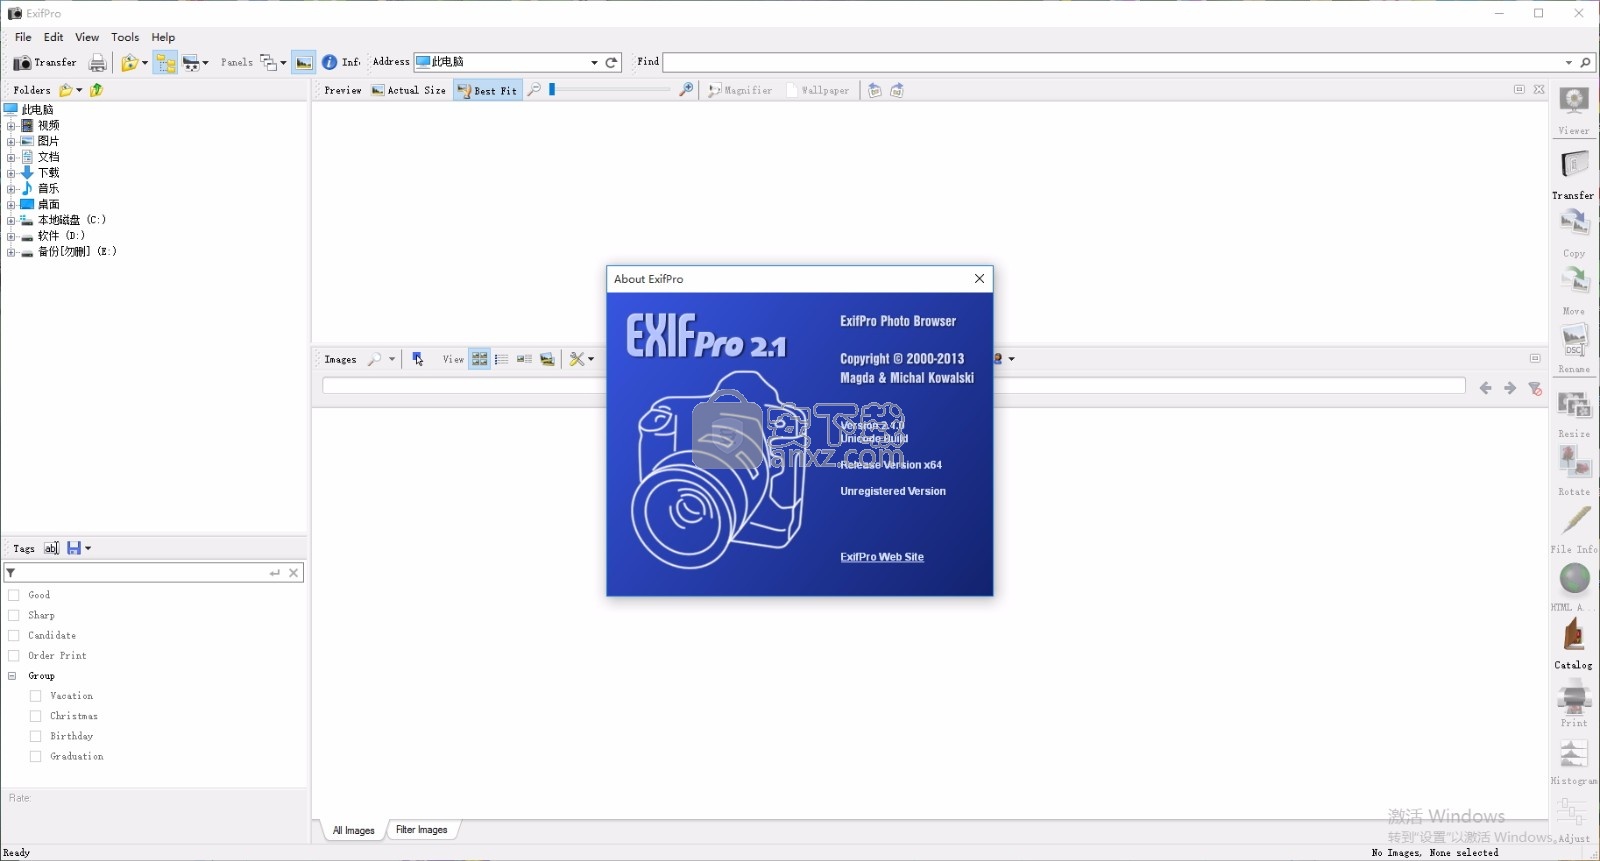1600x861 pixels.
Task: Click the forward arrow in Images pane
Action: [x=1510, y=388]
